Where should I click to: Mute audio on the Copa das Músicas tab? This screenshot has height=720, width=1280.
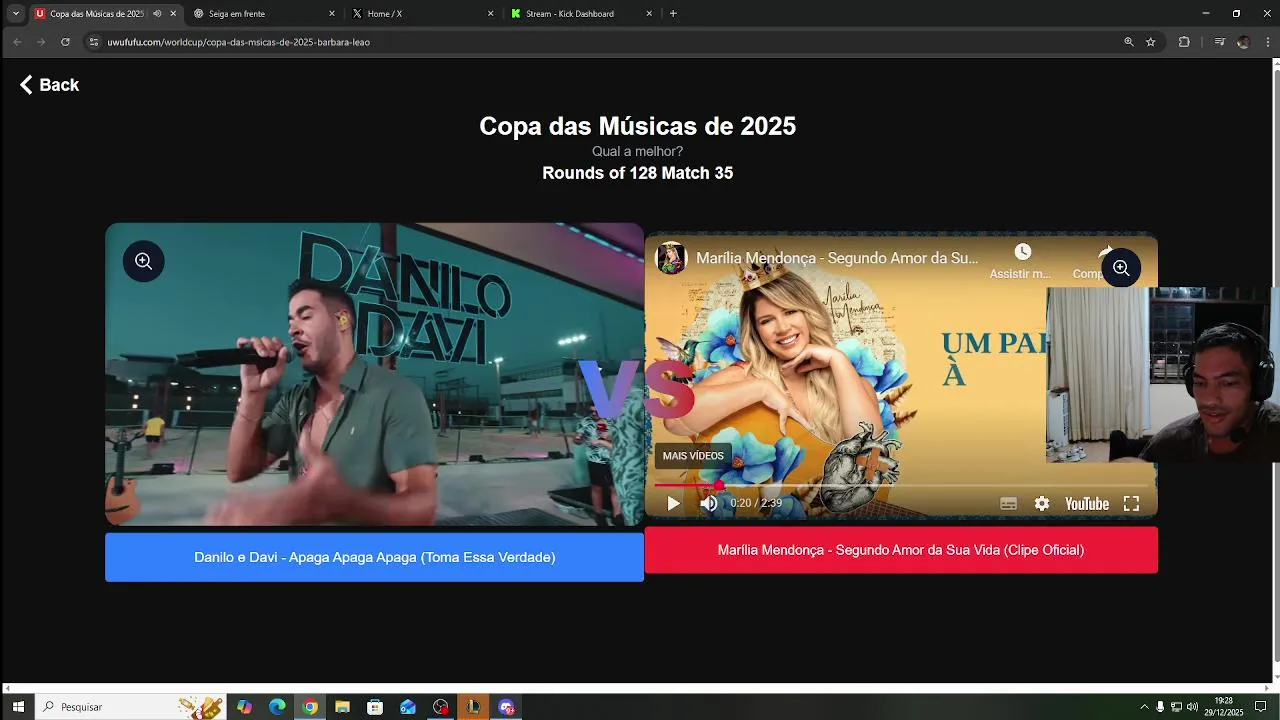point(157,14)
